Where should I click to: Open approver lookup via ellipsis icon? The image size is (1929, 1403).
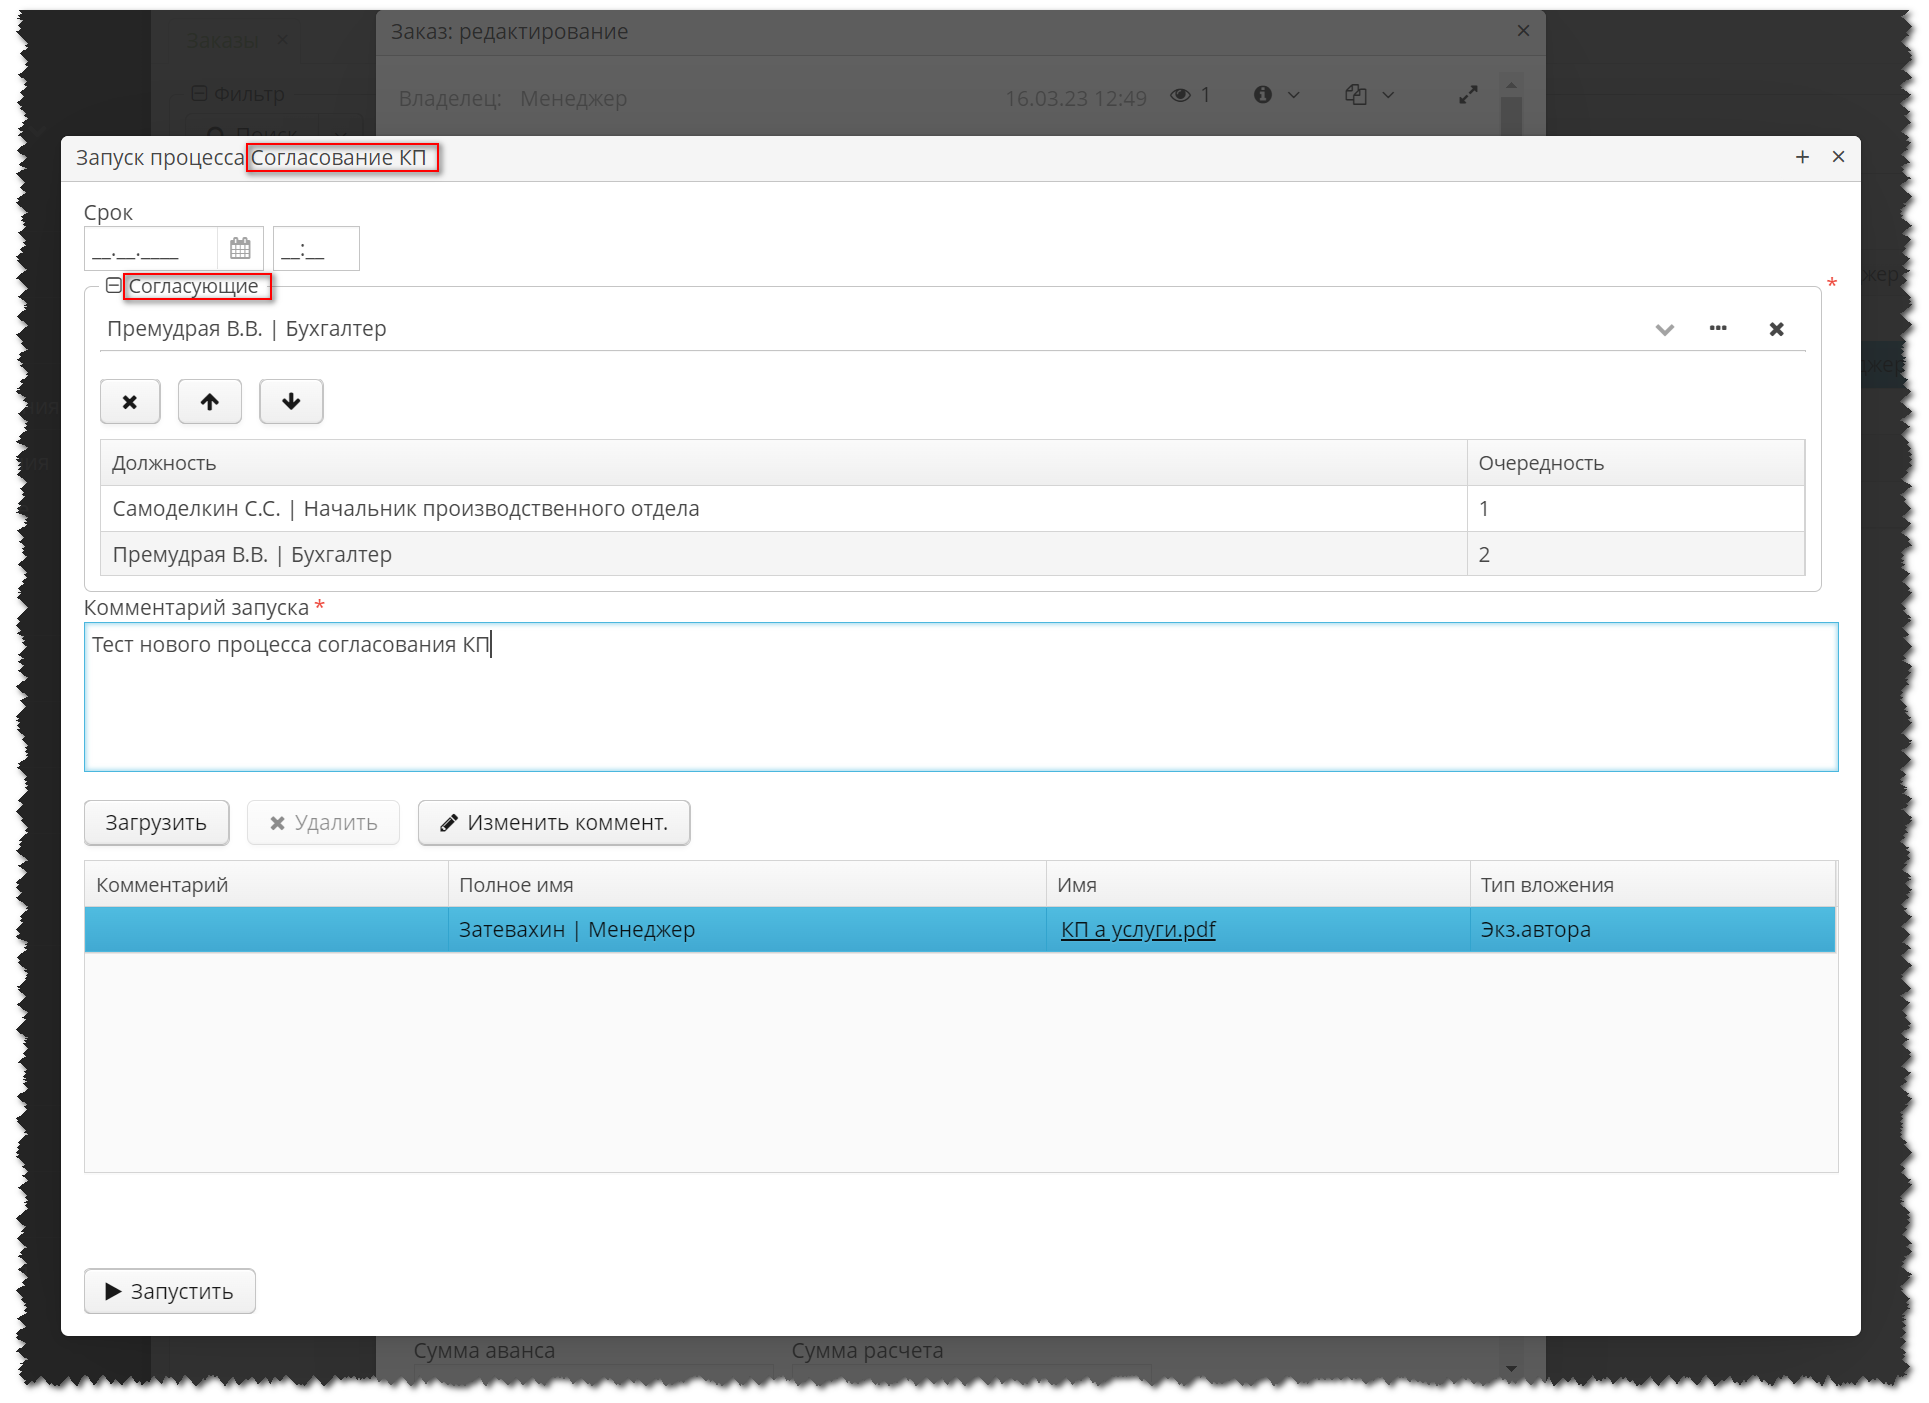1718,328
